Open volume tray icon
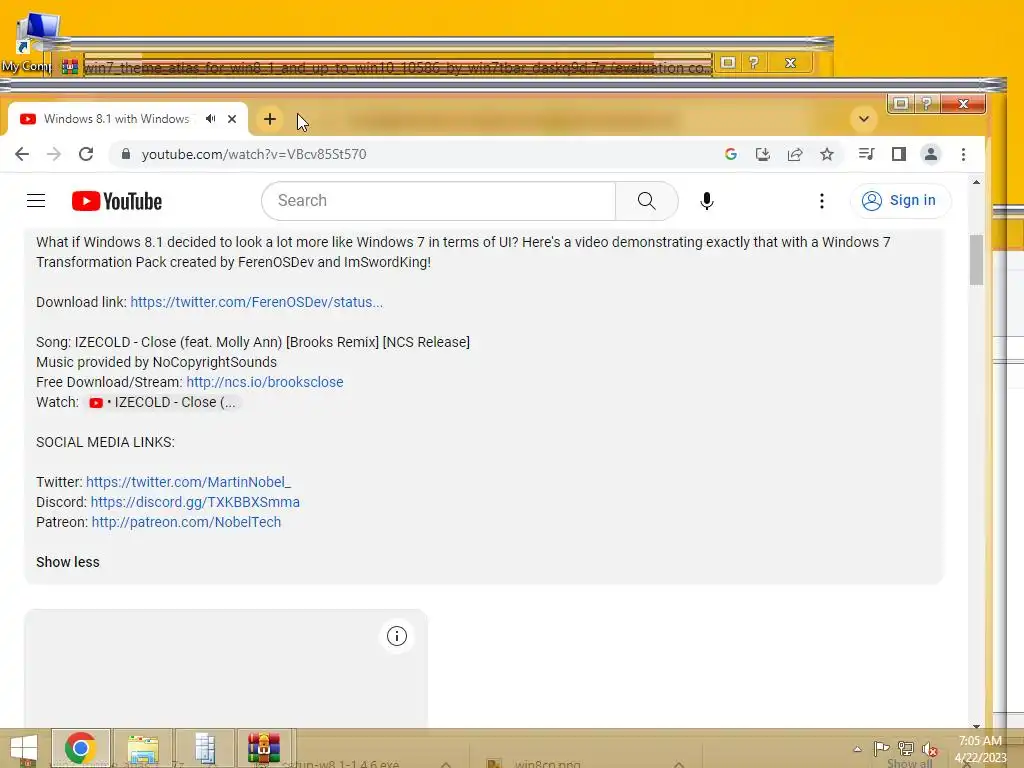Screen dimensions: 1024x768 [929, 748]
